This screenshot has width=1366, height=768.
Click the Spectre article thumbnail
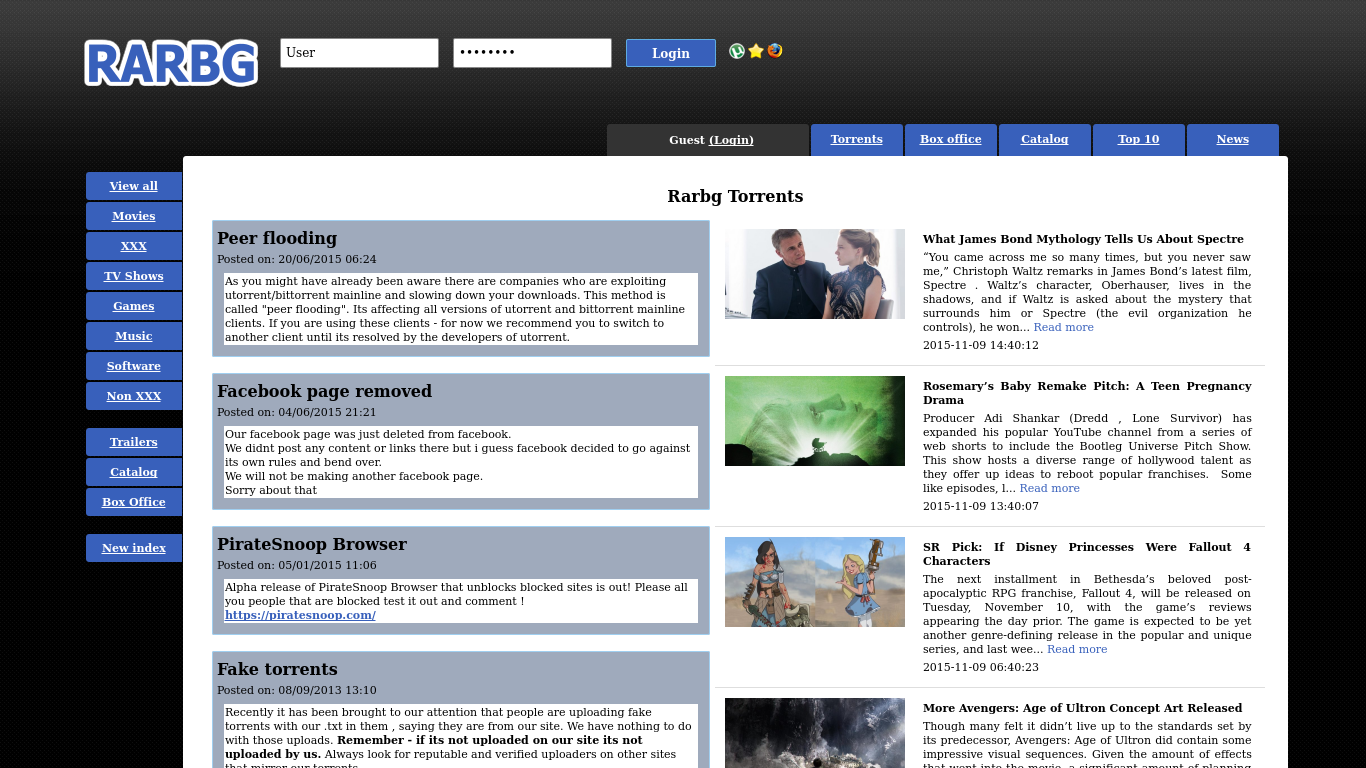point(815,274)
